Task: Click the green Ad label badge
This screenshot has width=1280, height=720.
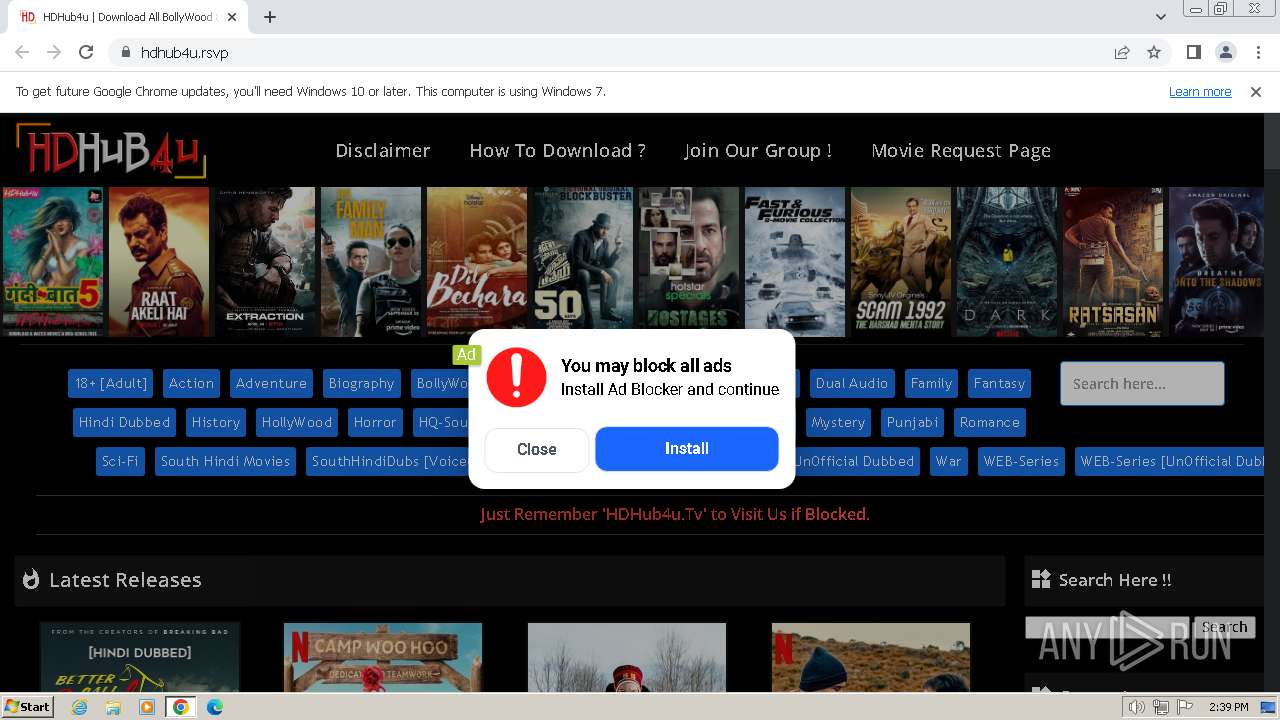Action: coord(466,355)
